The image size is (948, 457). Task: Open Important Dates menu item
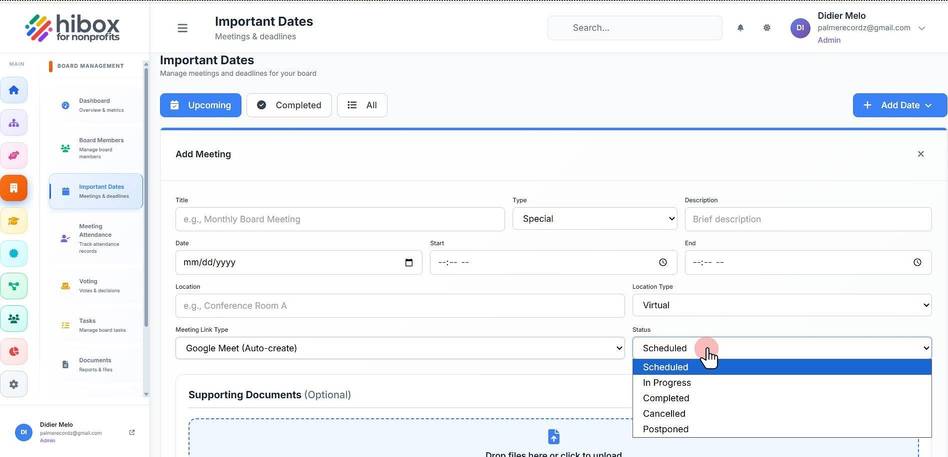point(96,191)
